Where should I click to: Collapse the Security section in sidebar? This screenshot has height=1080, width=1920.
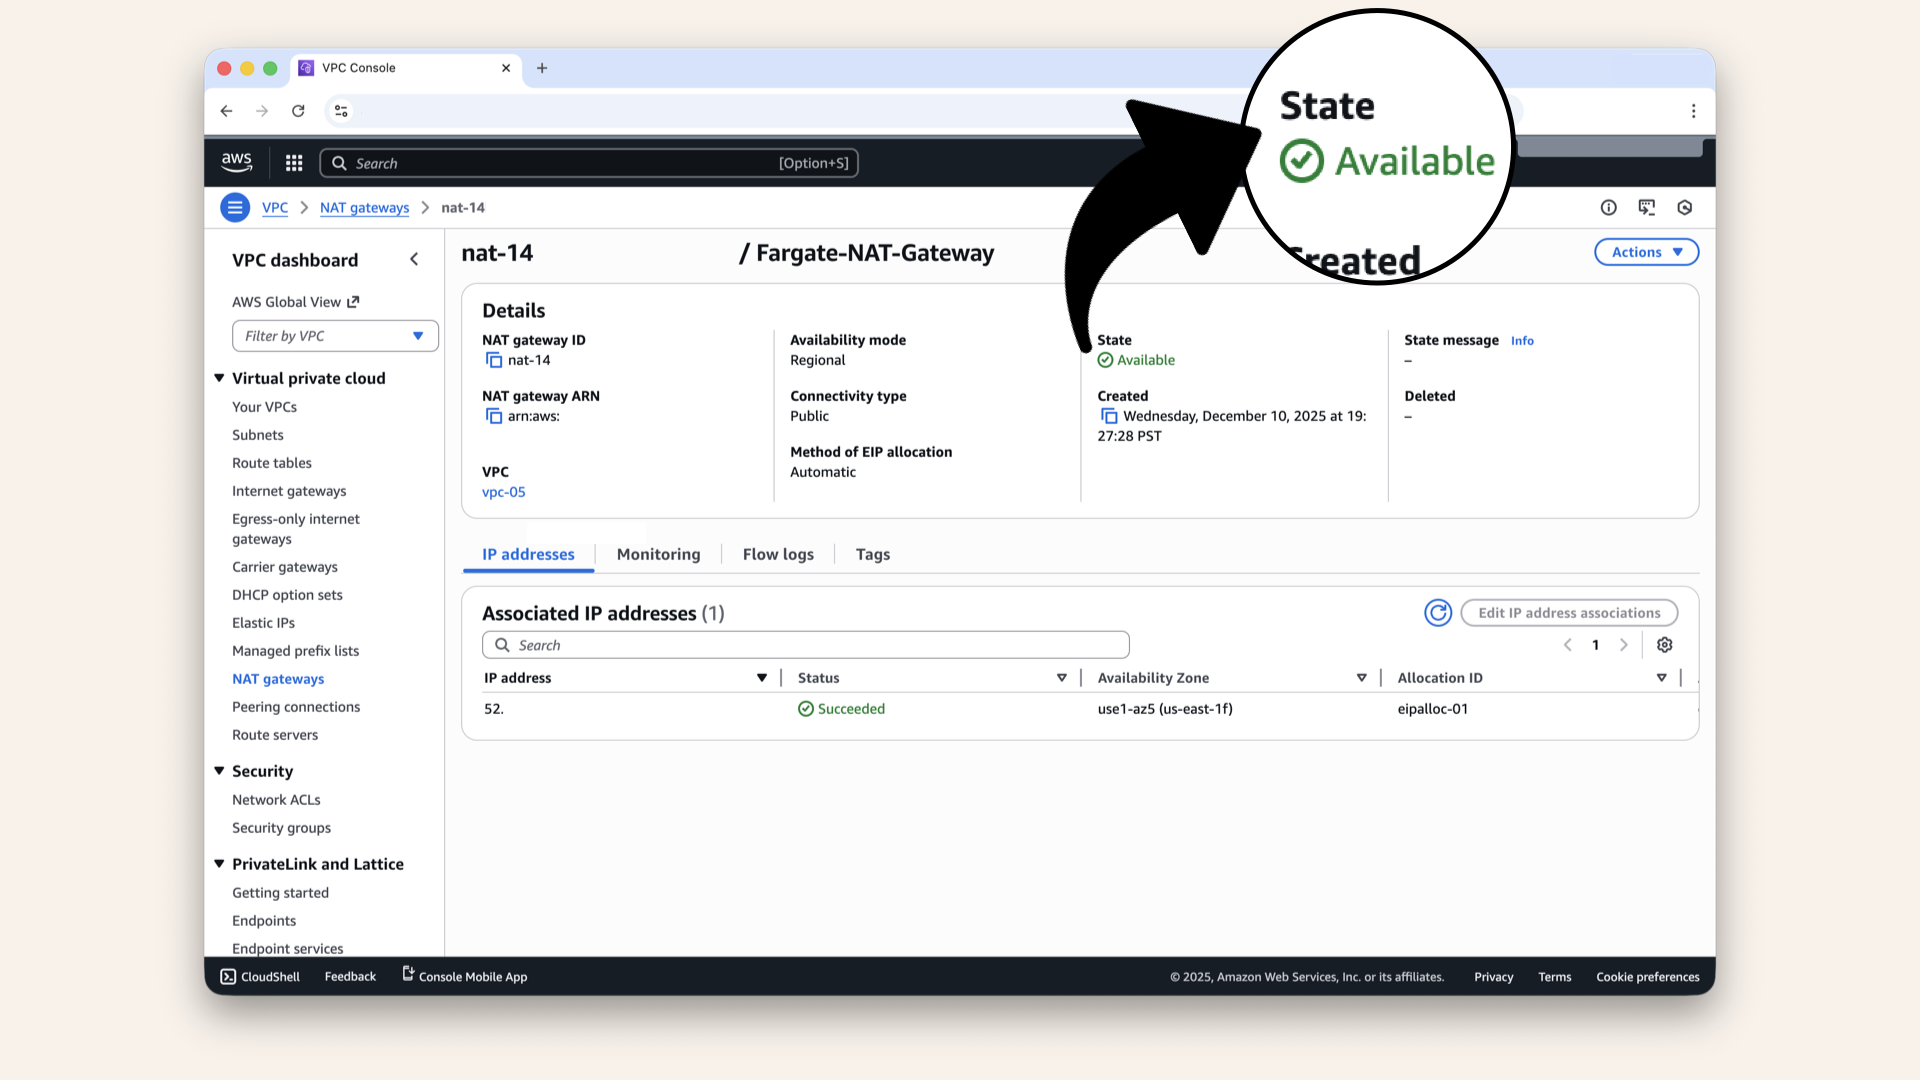tap(219, 771)
